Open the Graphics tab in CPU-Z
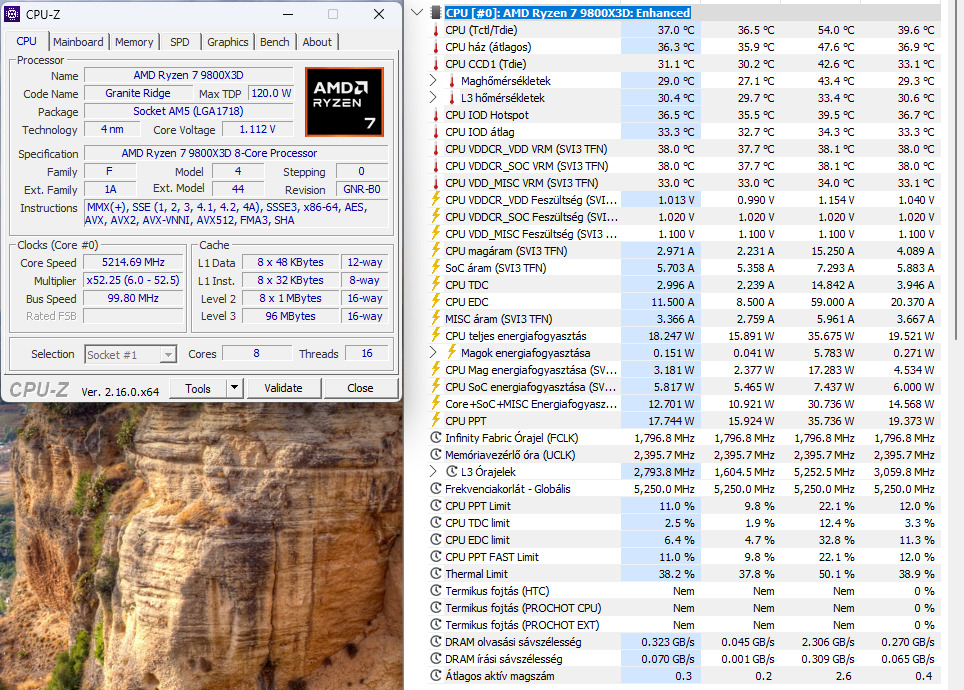This screenshot has width=964, height=690. (227, 42)
